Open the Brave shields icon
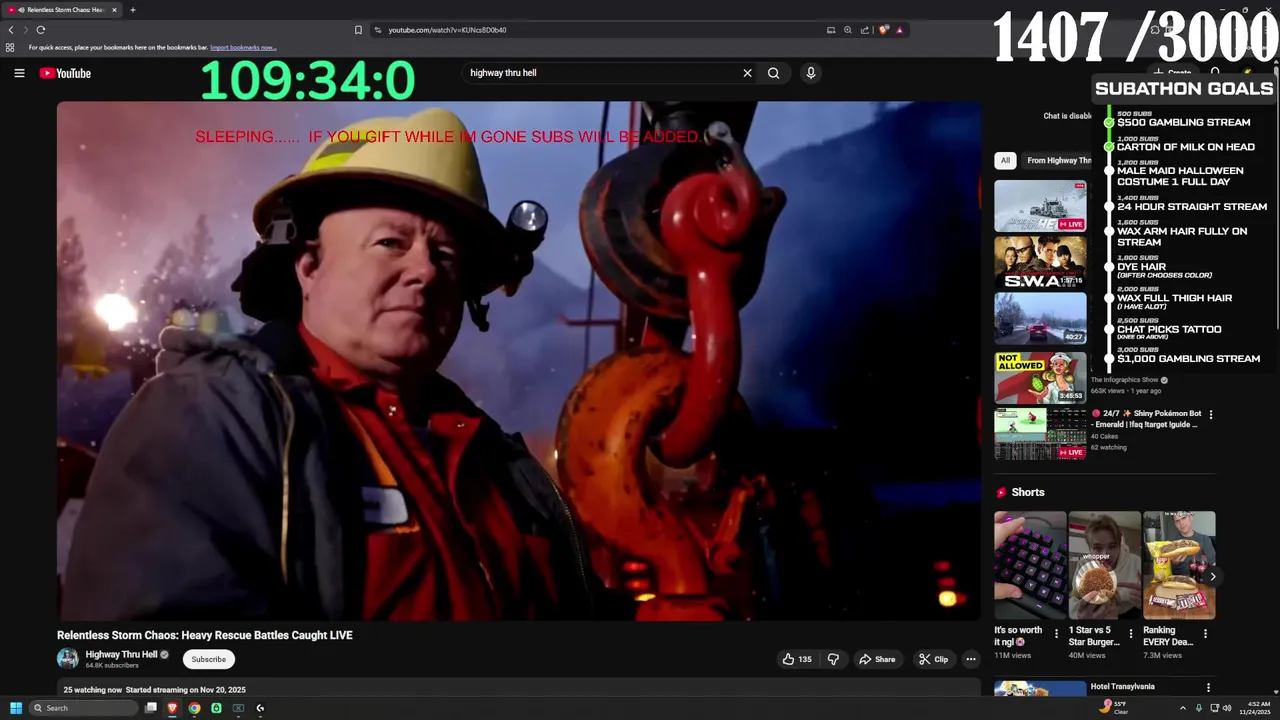Screen dimensions: 1280x720 [x=883, y=30]
